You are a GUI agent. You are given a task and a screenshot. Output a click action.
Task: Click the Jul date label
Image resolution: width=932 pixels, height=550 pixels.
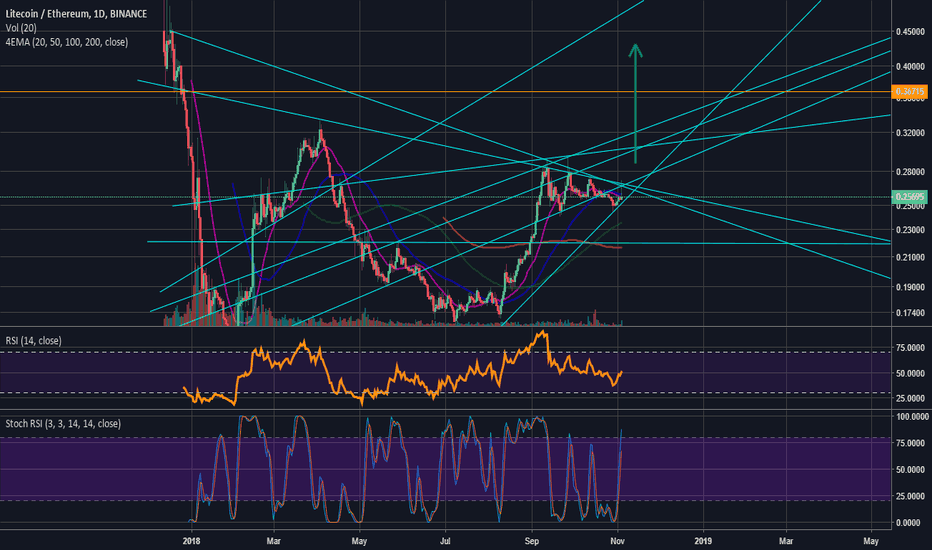(x=445, y=541)
